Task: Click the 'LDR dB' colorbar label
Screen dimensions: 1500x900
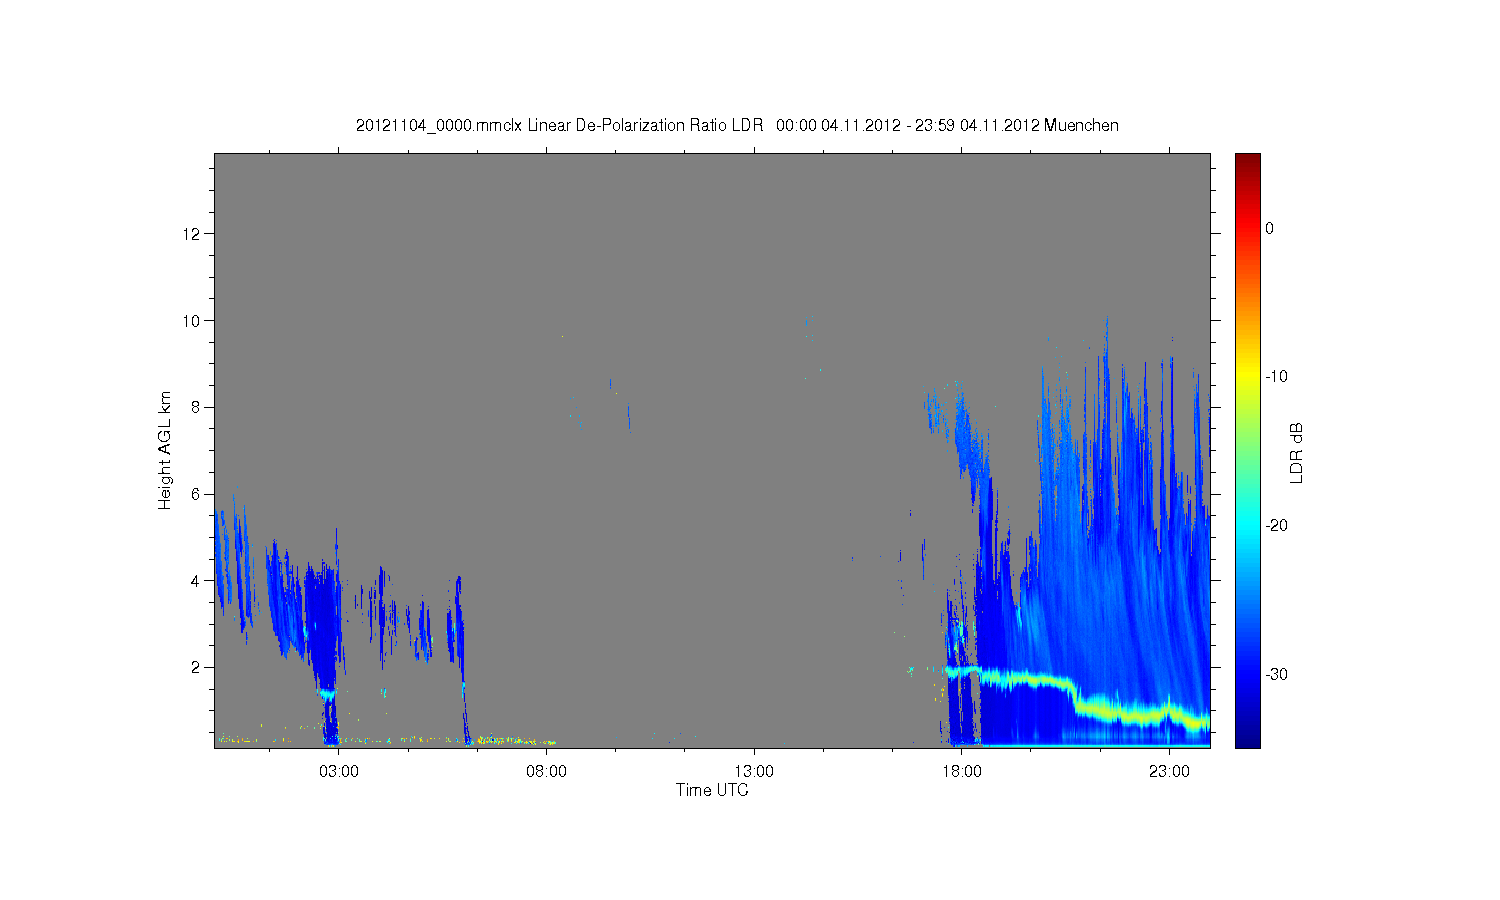Action: (1296, 453)
